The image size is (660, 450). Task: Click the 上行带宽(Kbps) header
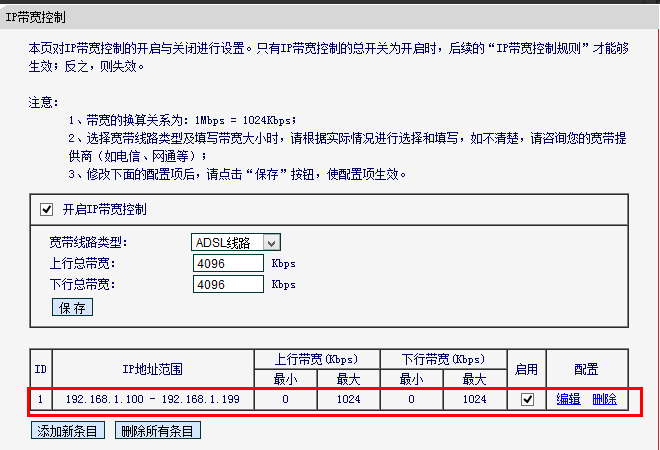[x=317, y=359]
